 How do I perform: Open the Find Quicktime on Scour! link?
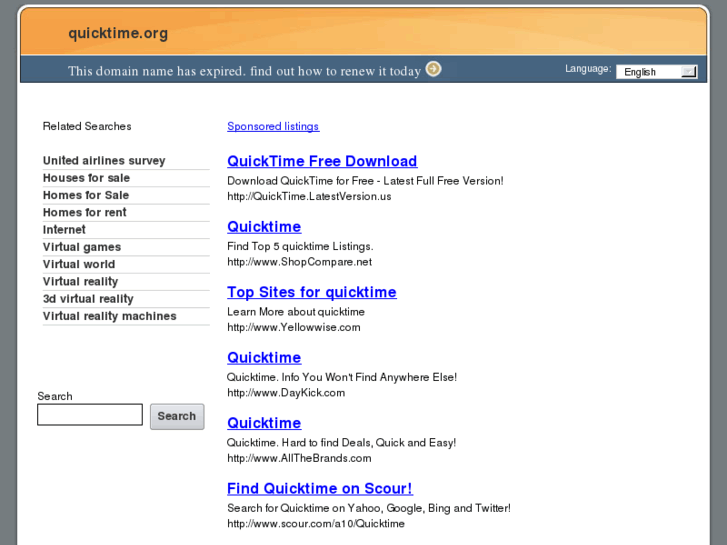tap(320, 488)
